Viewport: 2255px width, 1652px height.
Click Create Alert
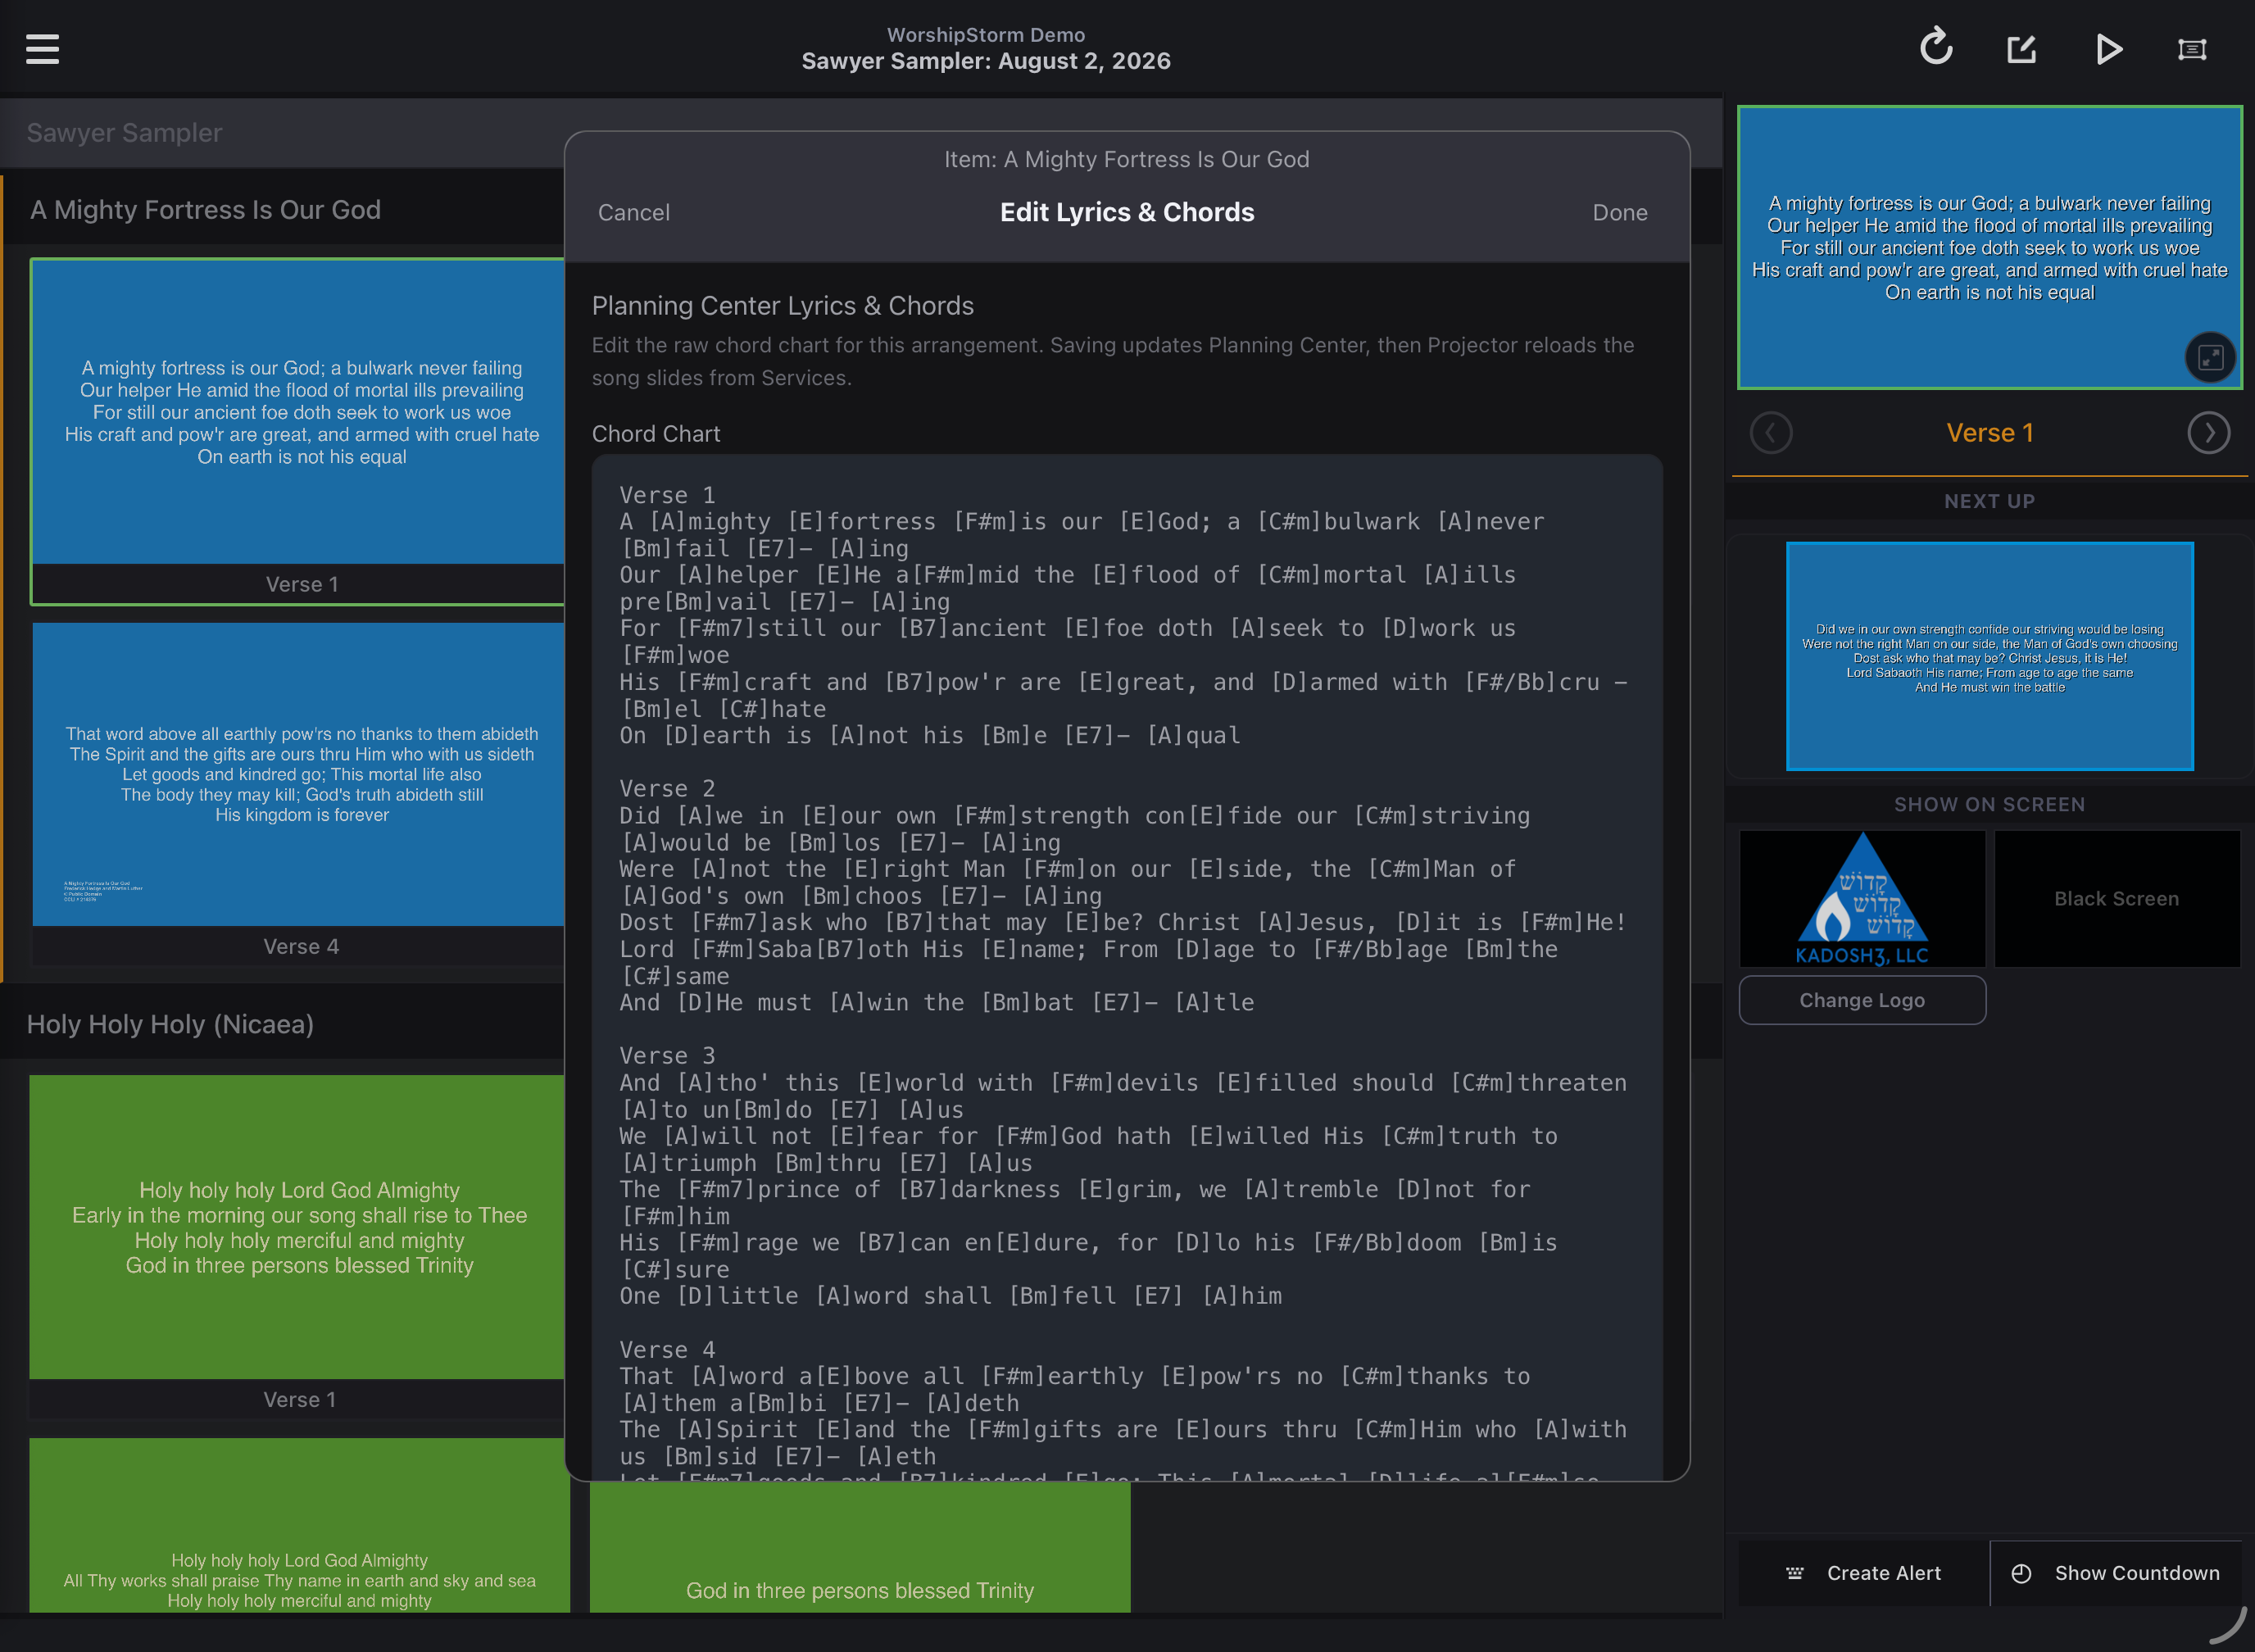click(x=1863, y=1573)
